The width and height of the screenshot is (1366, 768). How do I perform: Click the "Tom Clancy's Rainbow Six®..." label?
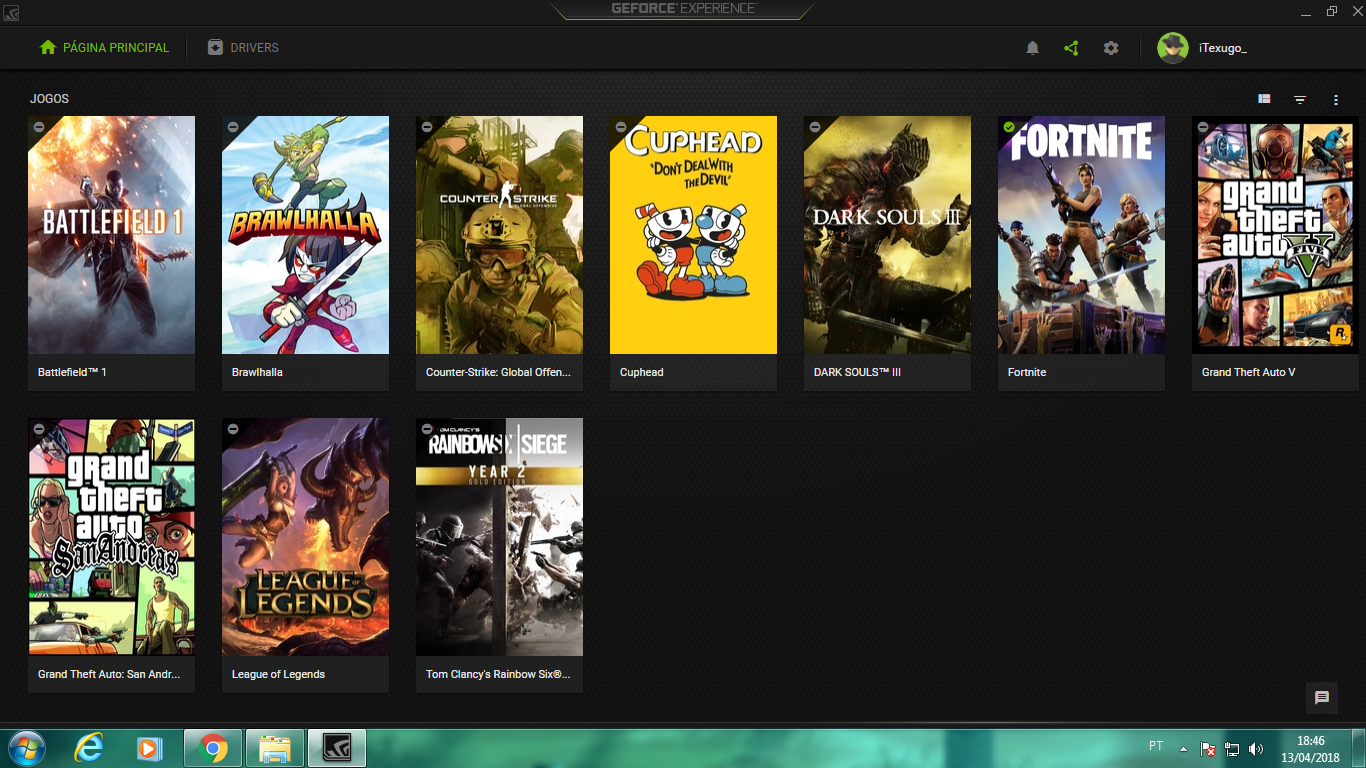point(498,674)
